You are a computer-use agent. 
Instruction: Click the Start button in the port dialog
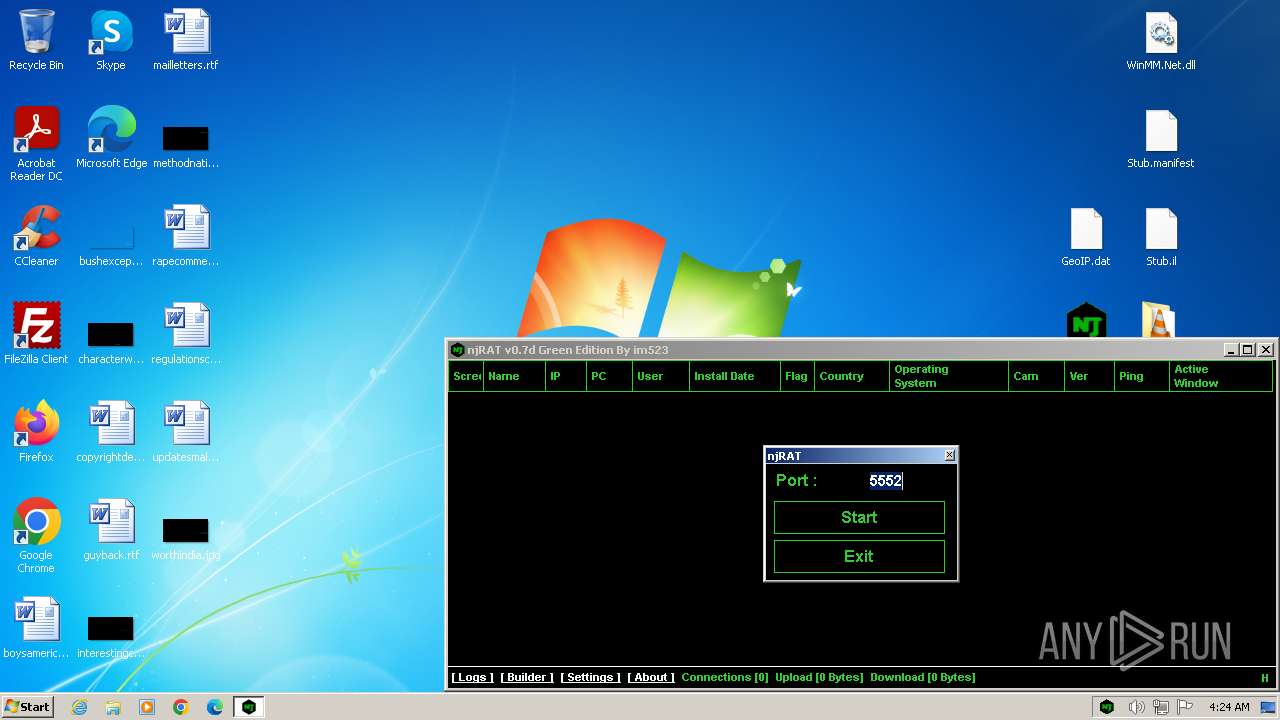click(859, 517)
